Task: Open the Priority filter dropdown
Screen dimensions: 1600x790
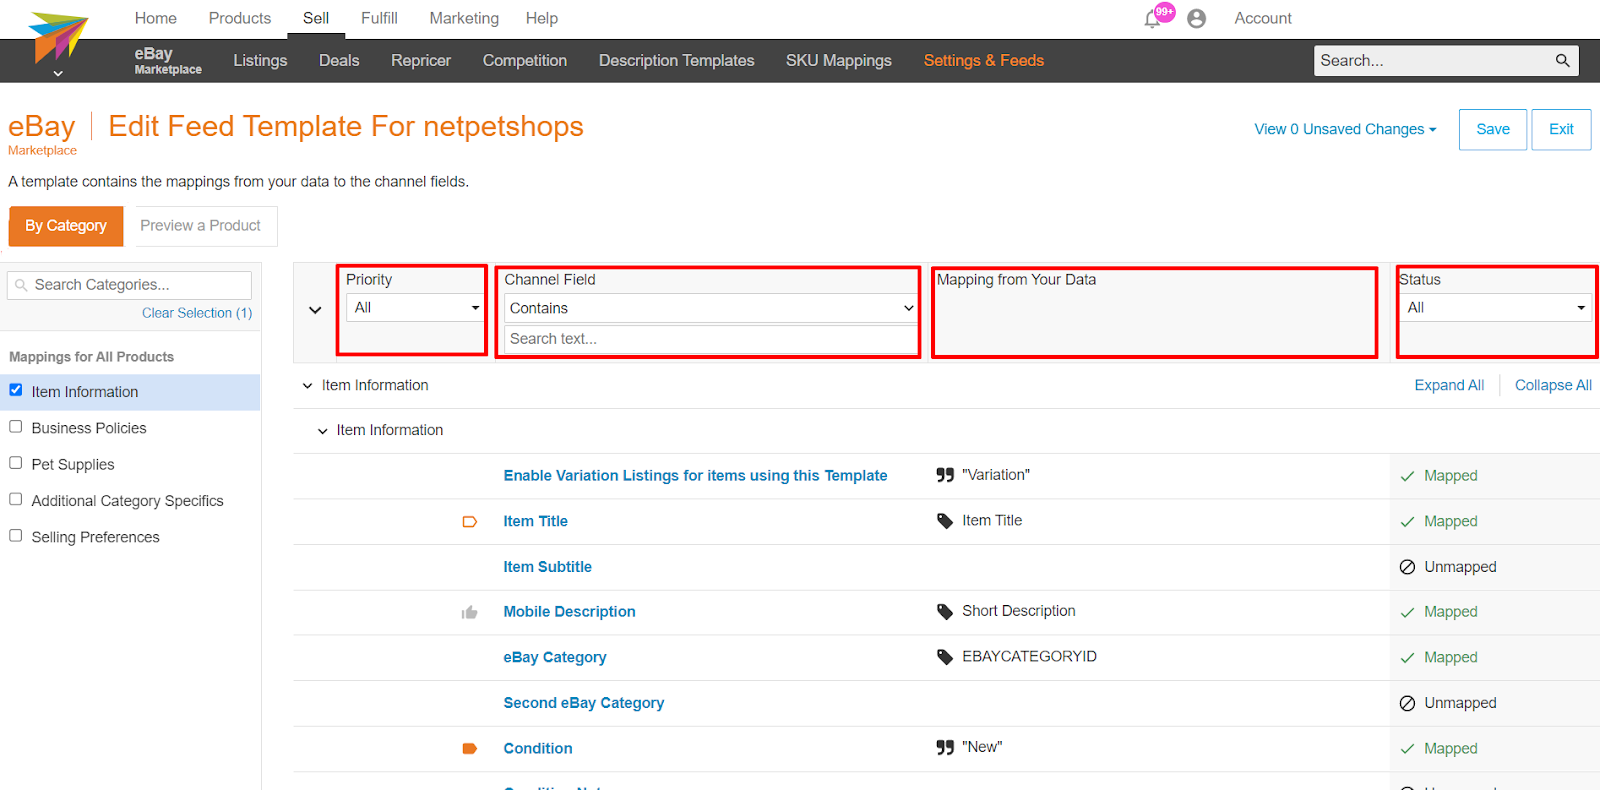Action: point(415,308)
